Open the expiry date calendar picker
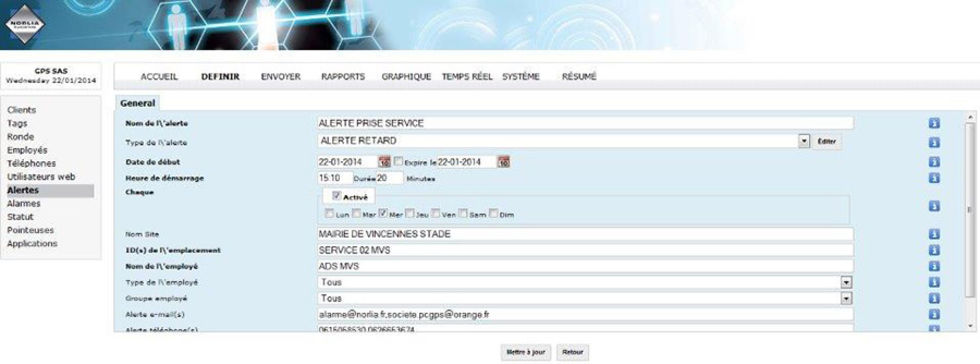The width and height of the screenshot is (980, 364). click(504, 162)
